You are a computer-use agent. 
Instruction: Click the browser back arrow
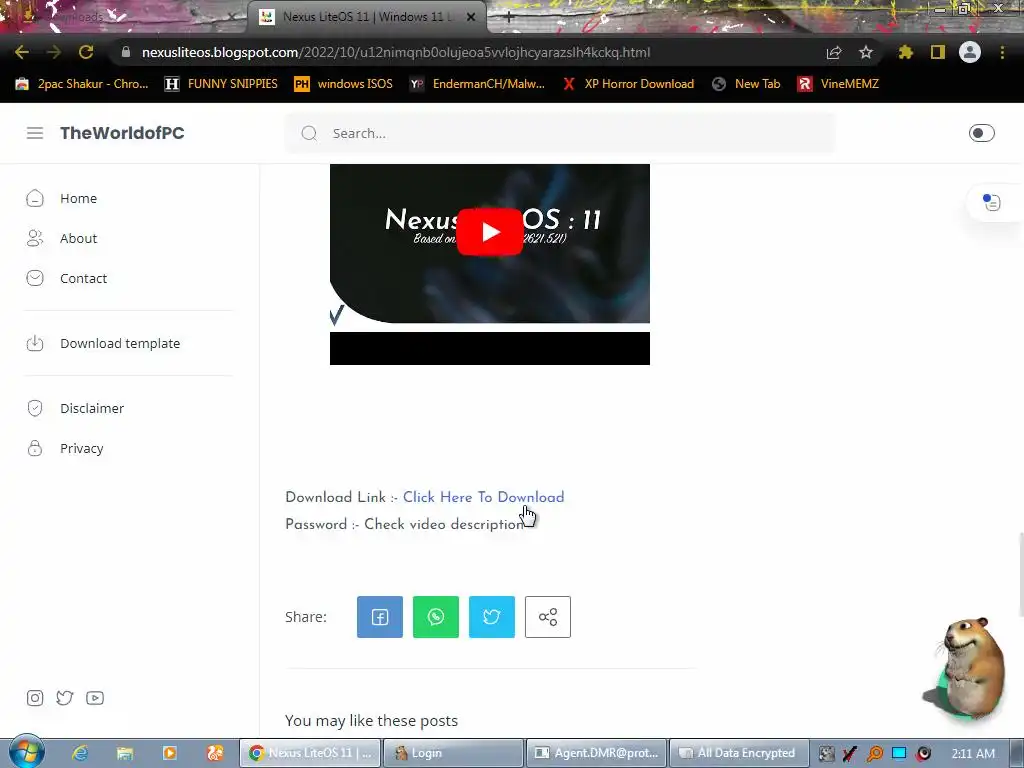[22, 52]
